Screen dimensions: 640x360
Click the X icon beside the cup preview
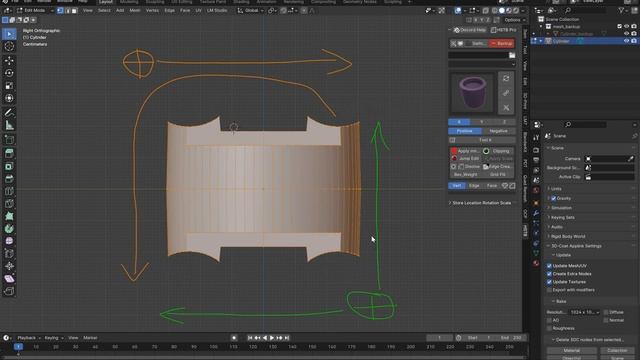pos(506,108)
